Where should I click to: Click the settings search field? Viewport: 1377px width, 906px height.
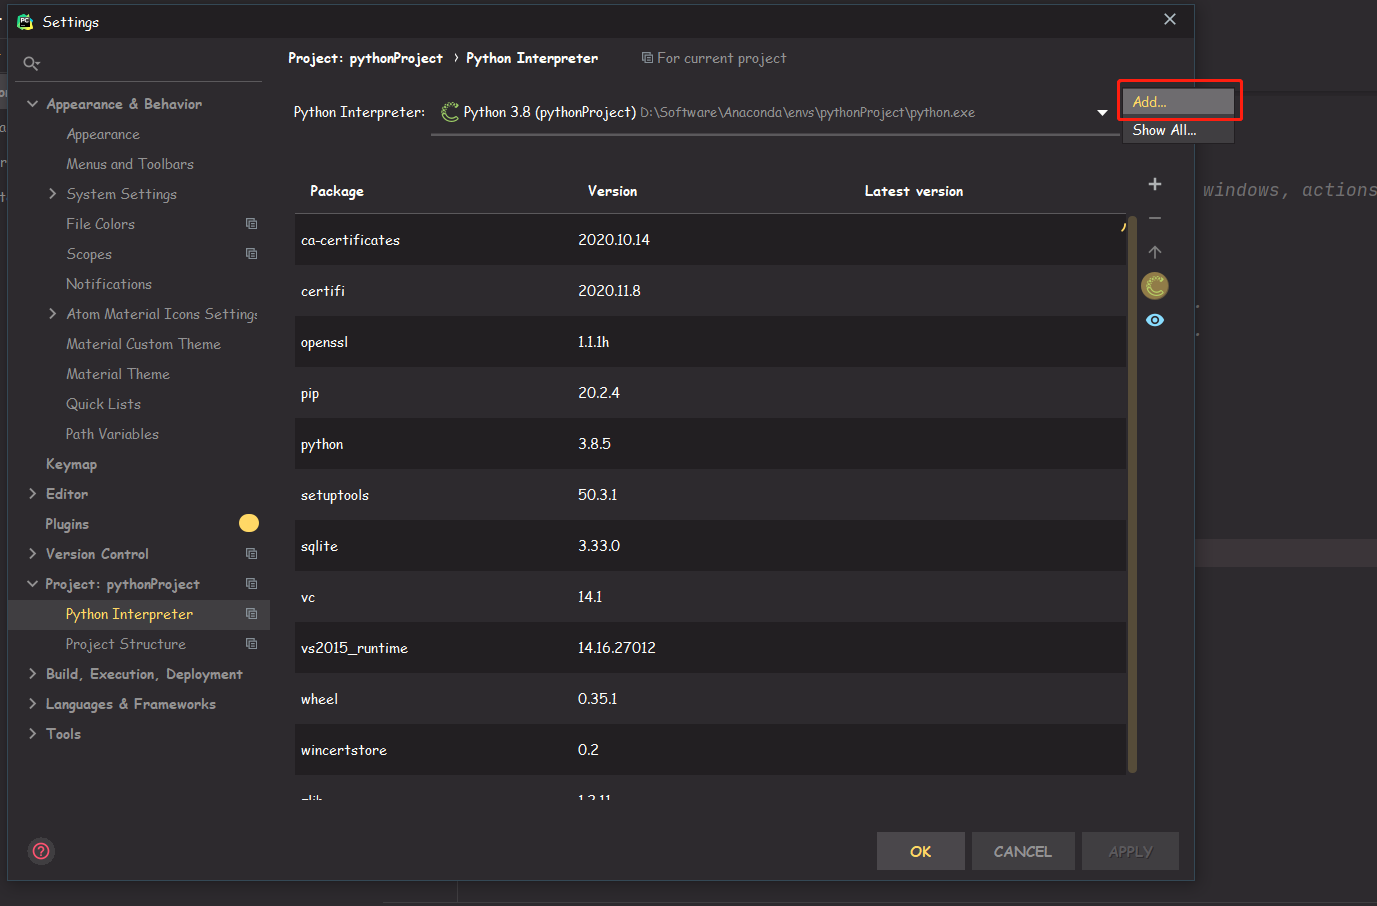pyautogui.click(x=140, y=63)
